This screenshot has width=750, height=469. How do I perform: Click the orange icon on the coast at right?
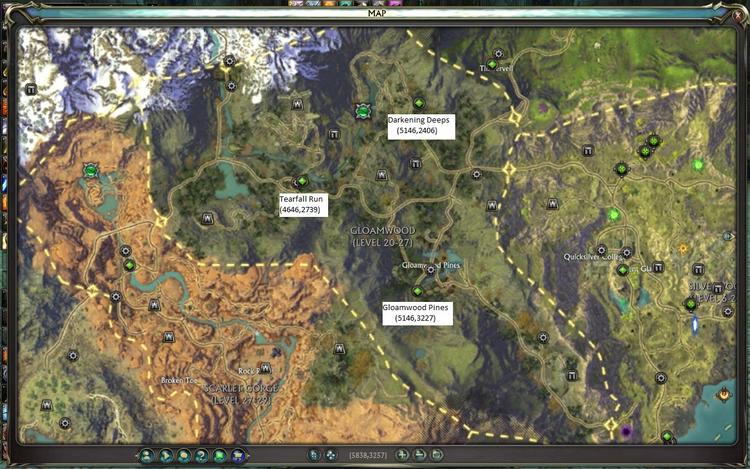[x=725, y=394]
